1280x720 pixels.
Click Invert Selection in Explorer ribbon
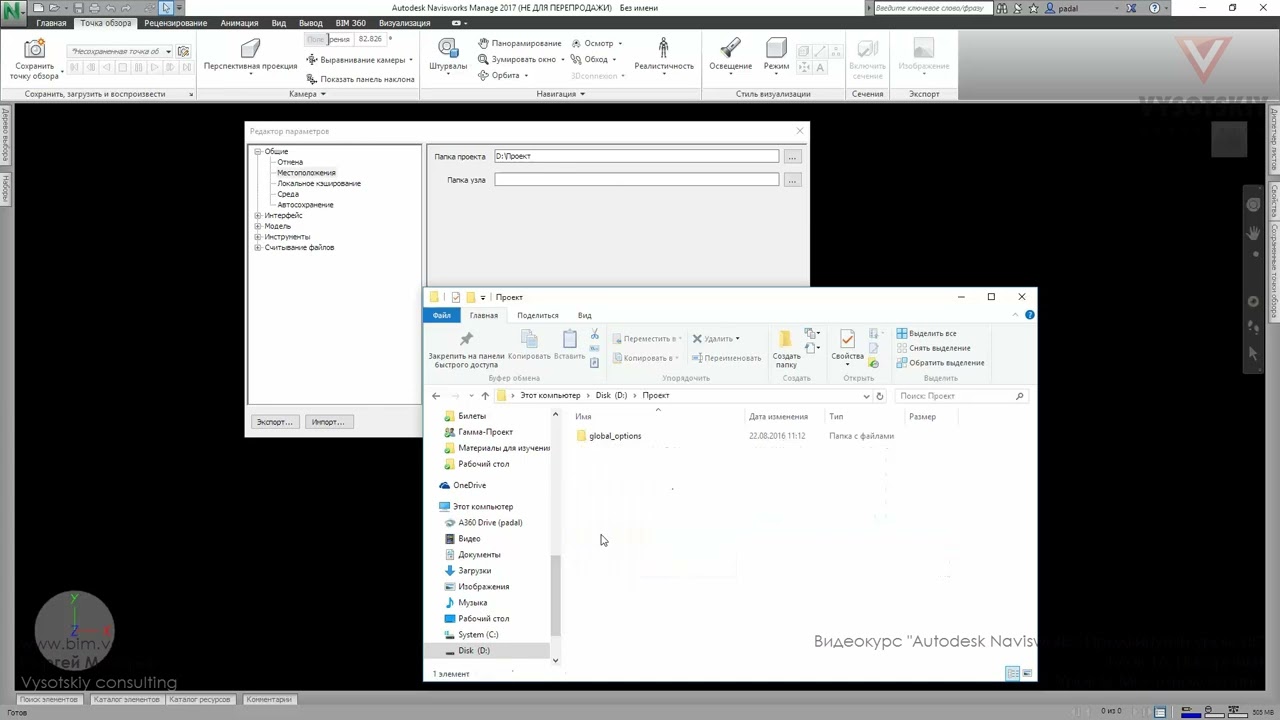(940, 363)
